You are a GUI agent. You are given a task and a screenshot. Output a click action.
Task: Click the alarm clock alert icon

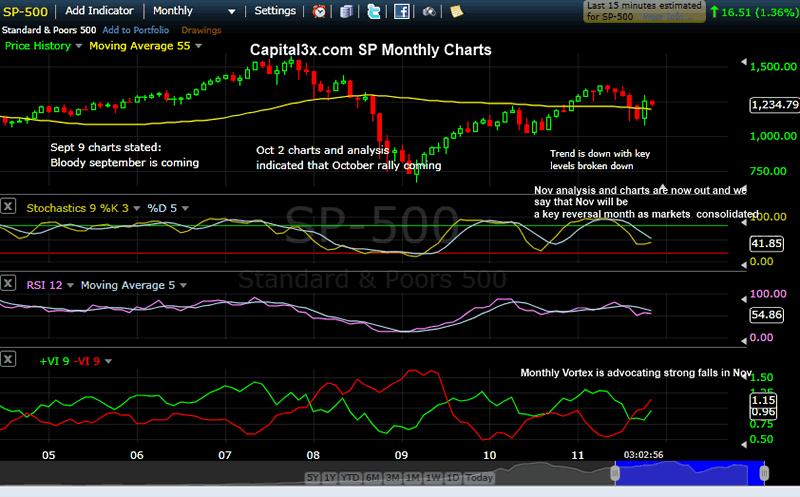tap(319, 11)
